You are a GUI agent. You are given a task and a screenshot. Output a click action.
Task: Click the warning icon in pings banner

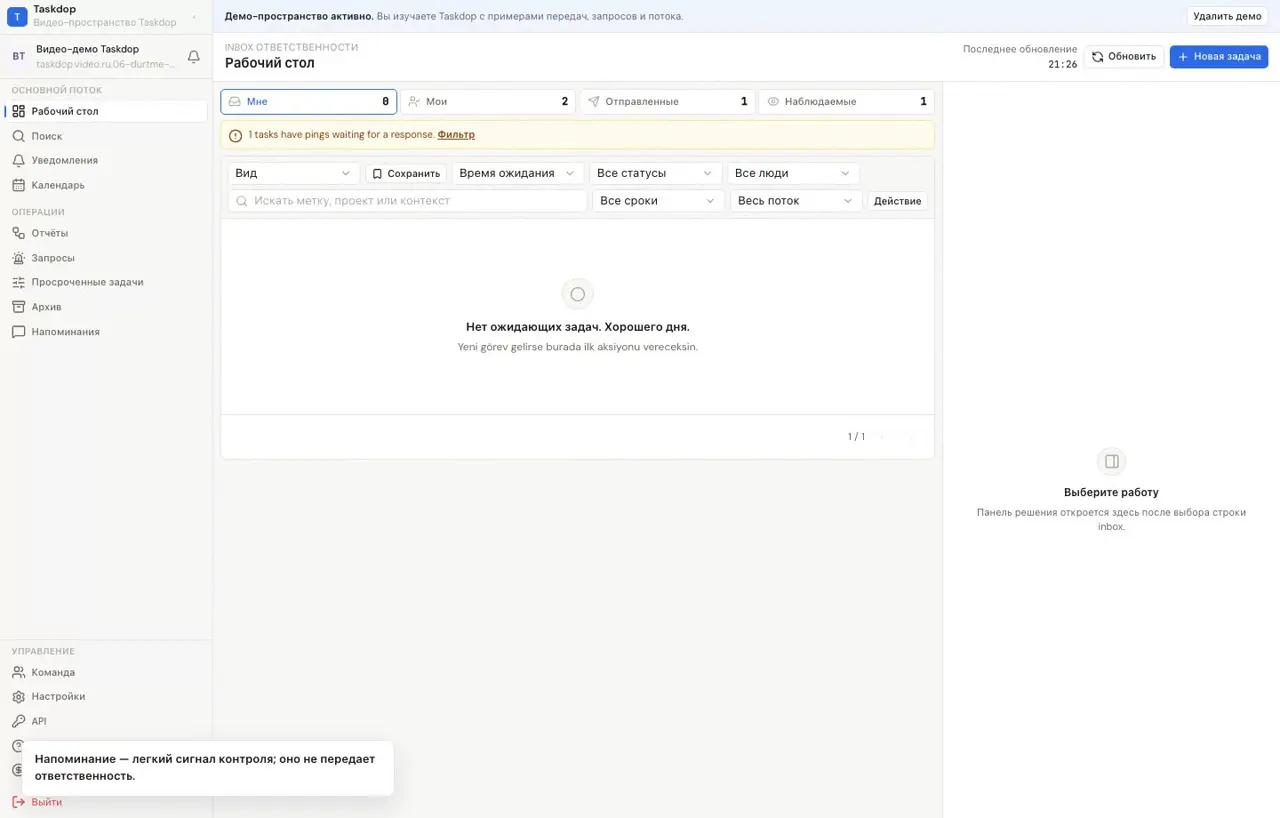(235, 135)
